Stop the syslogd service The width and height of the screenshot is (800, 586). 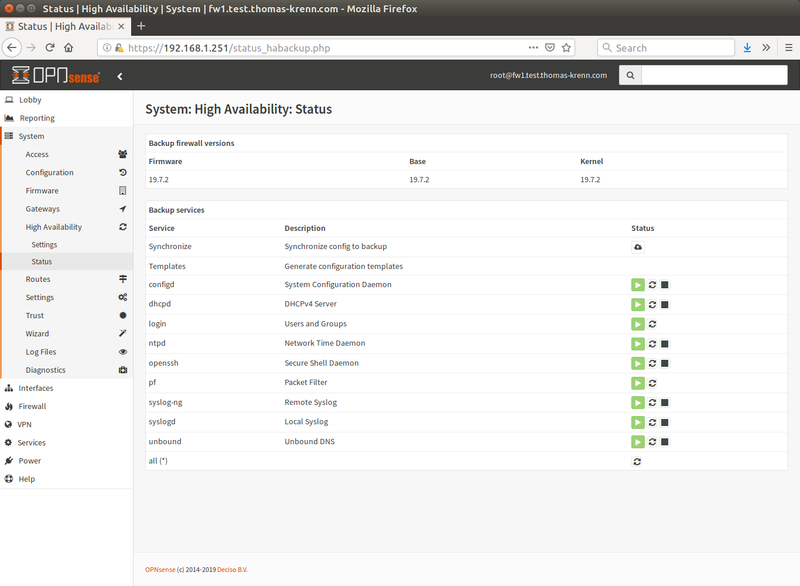click(665, 422)
